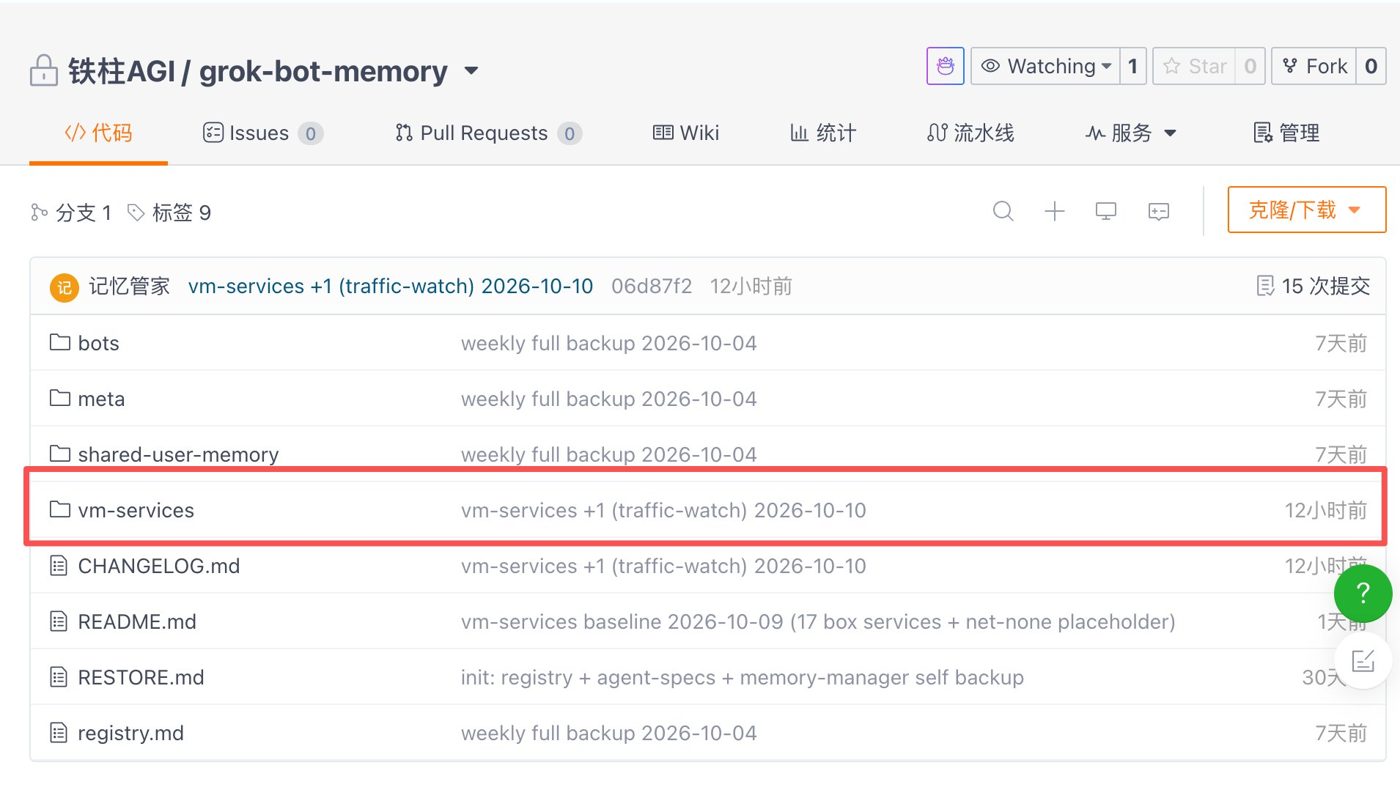Click the folder icon of bots

pyautogui.click(x=60, y=343)
